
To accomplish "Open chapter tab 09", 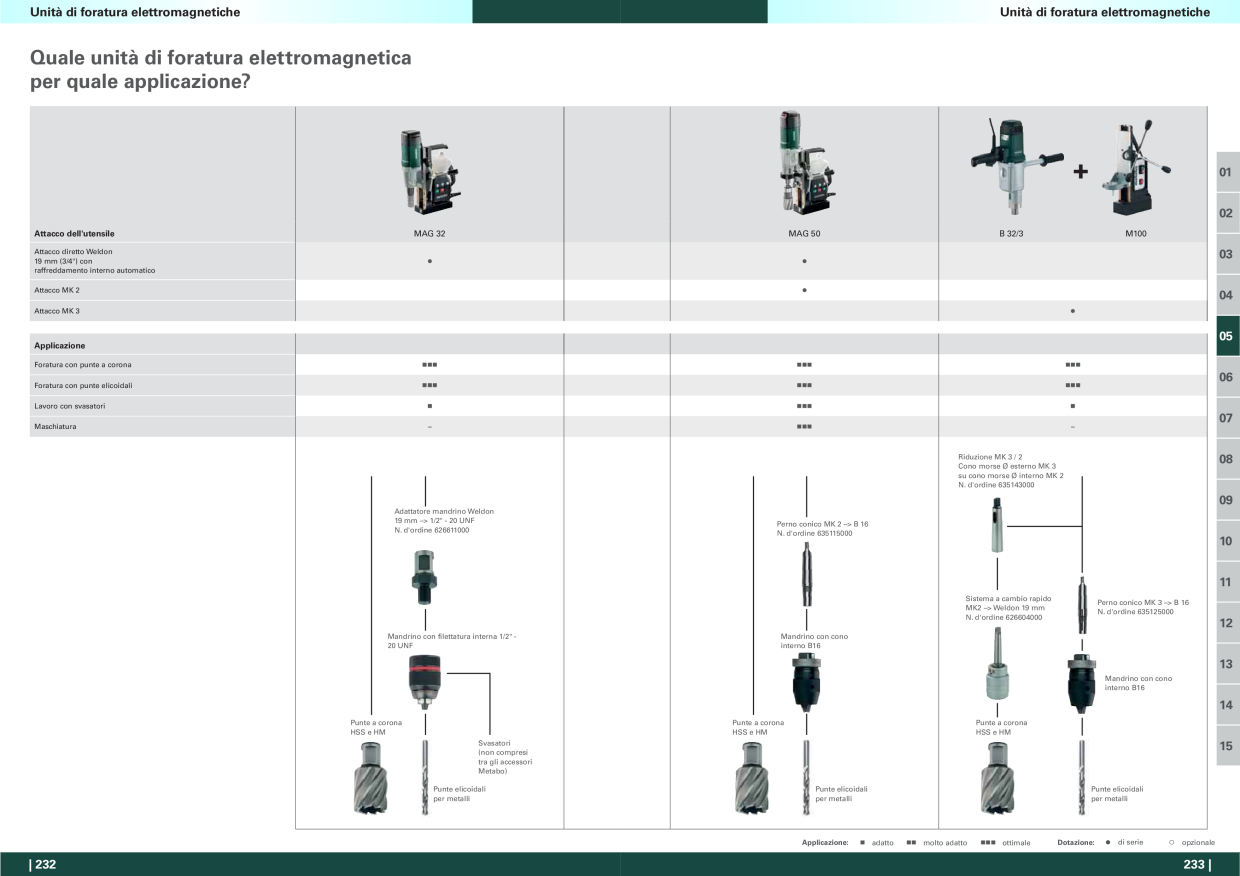I will click(x=1227, y=500).
